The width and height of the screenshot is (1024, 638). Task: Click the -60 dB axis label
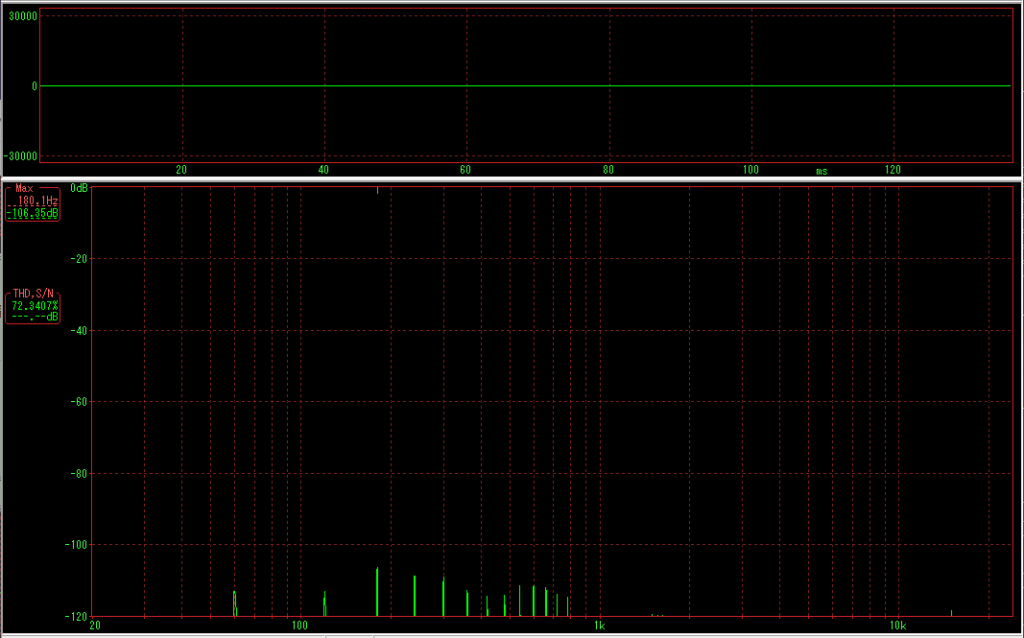pyautogui.click(x=78, y=401)
